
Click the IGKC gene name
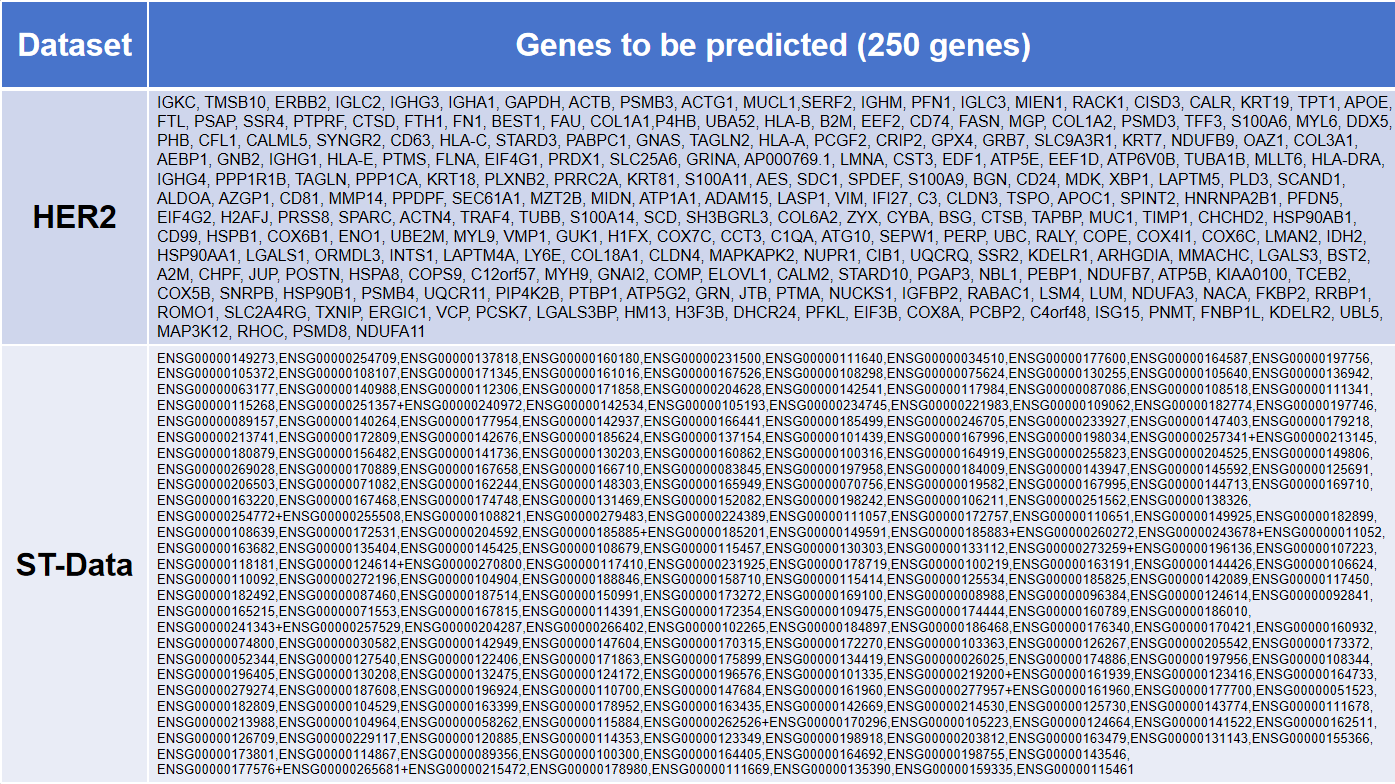coord(176,102)
